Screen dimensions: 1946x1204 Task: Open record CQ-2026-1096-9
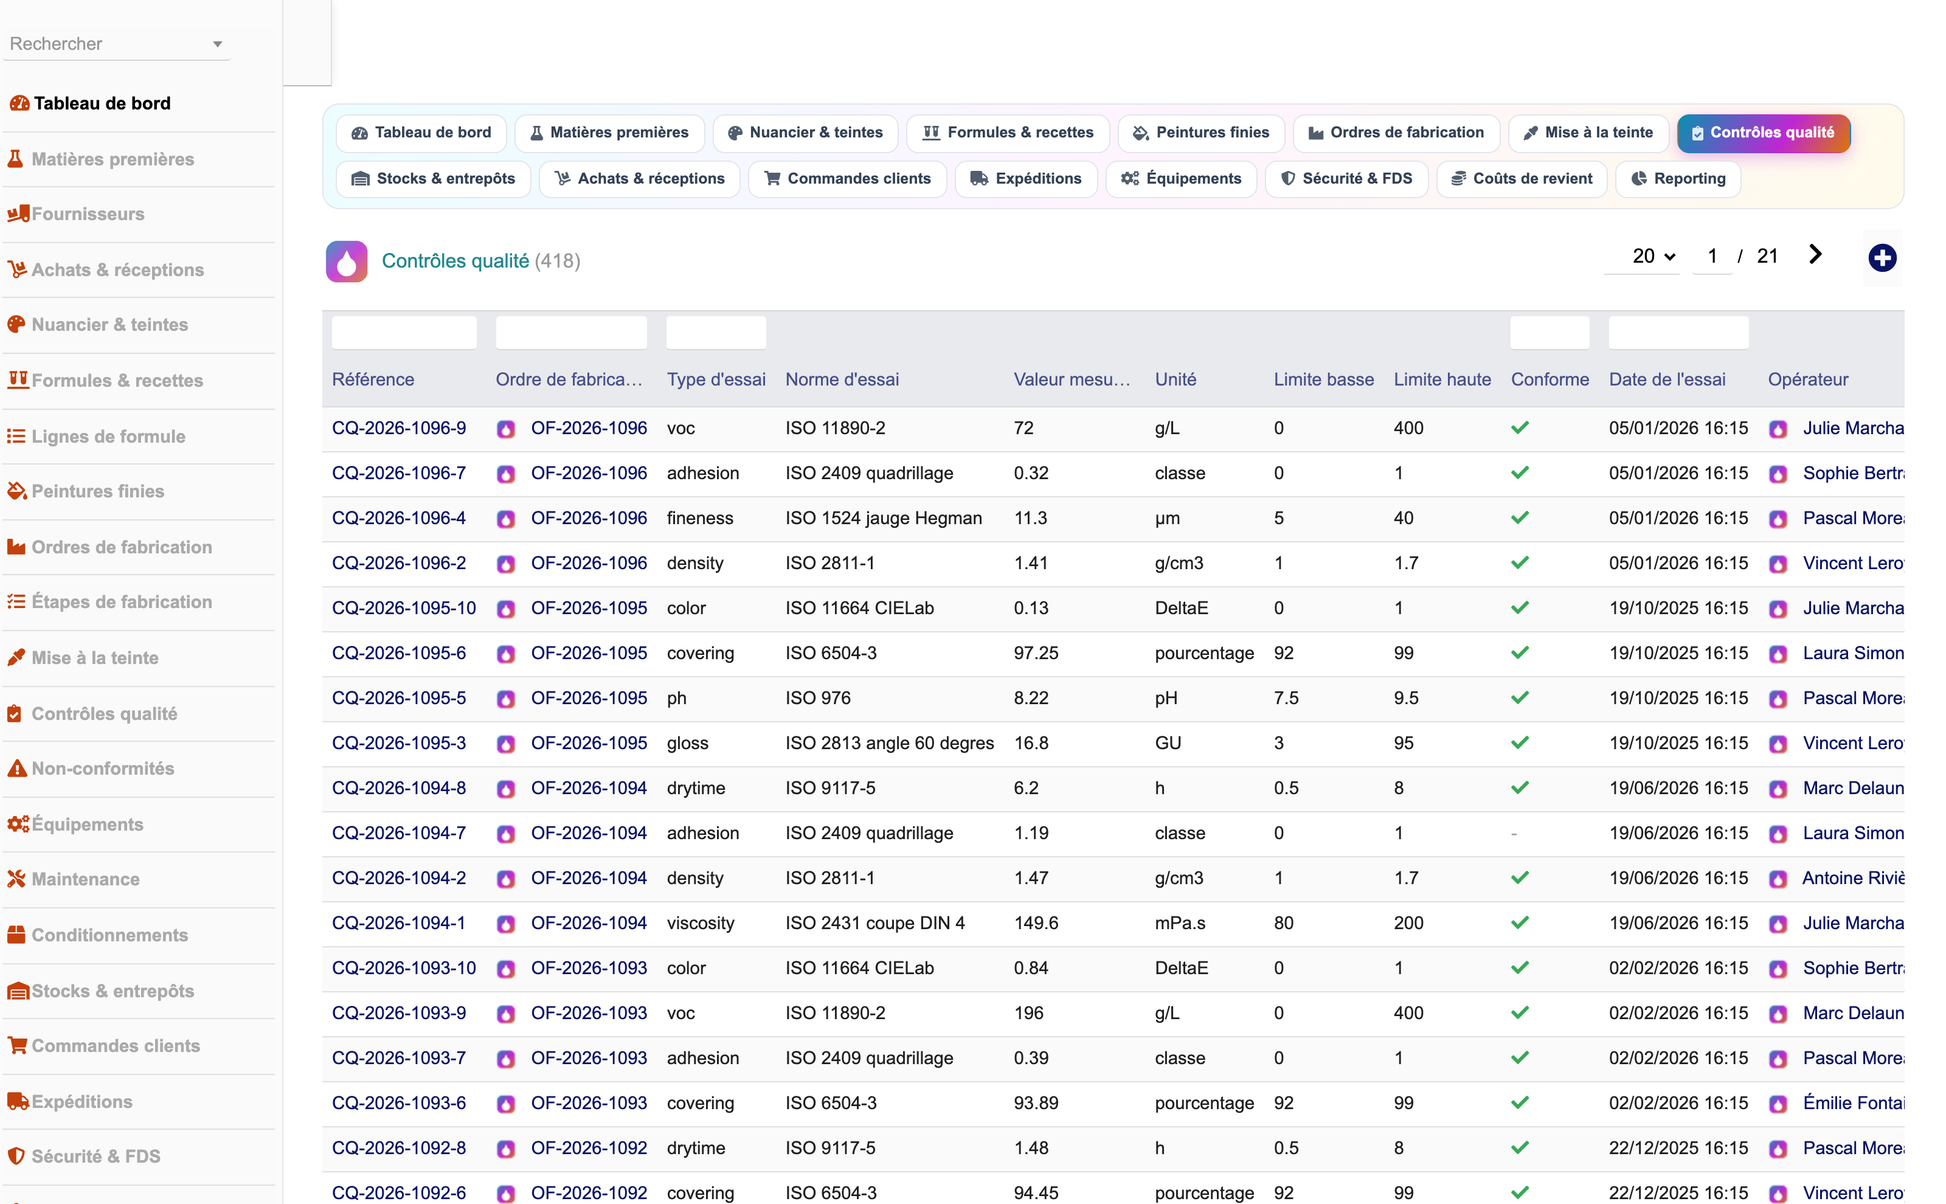[x=399, y=429]
